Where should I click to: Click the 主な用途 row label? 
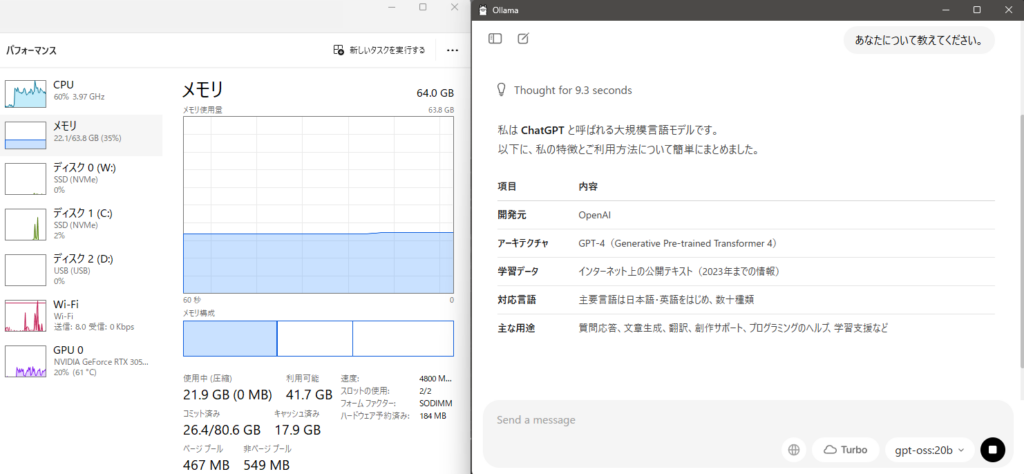(x=516, y=328)
